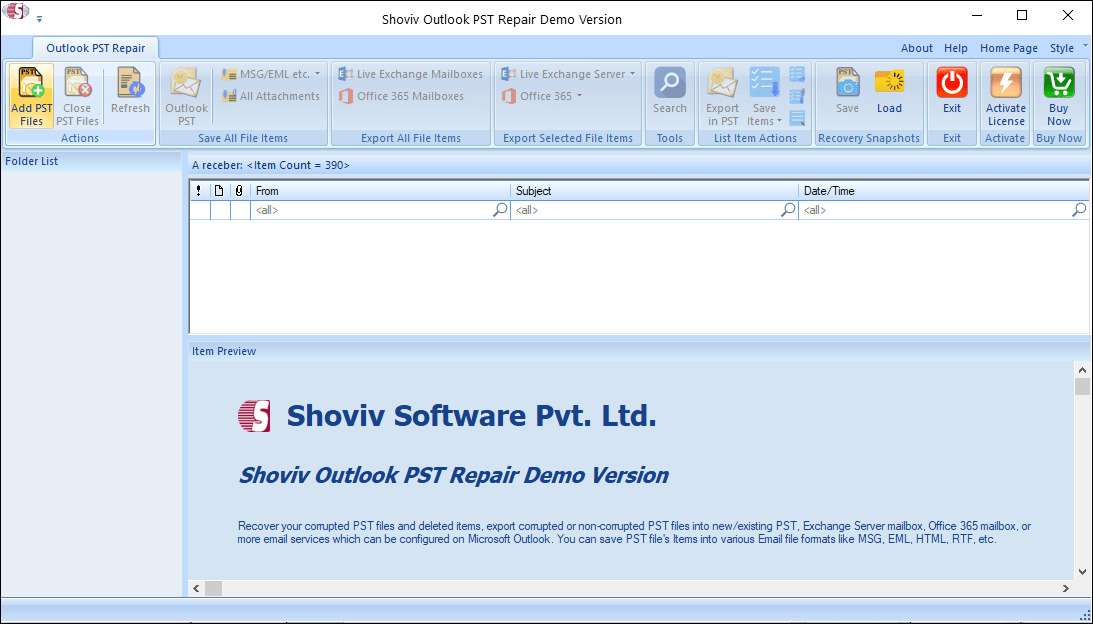Screen dimensions: 1093x624
Task: Click middle checklist icon in List Item Actions
Action: pos(797,96)
